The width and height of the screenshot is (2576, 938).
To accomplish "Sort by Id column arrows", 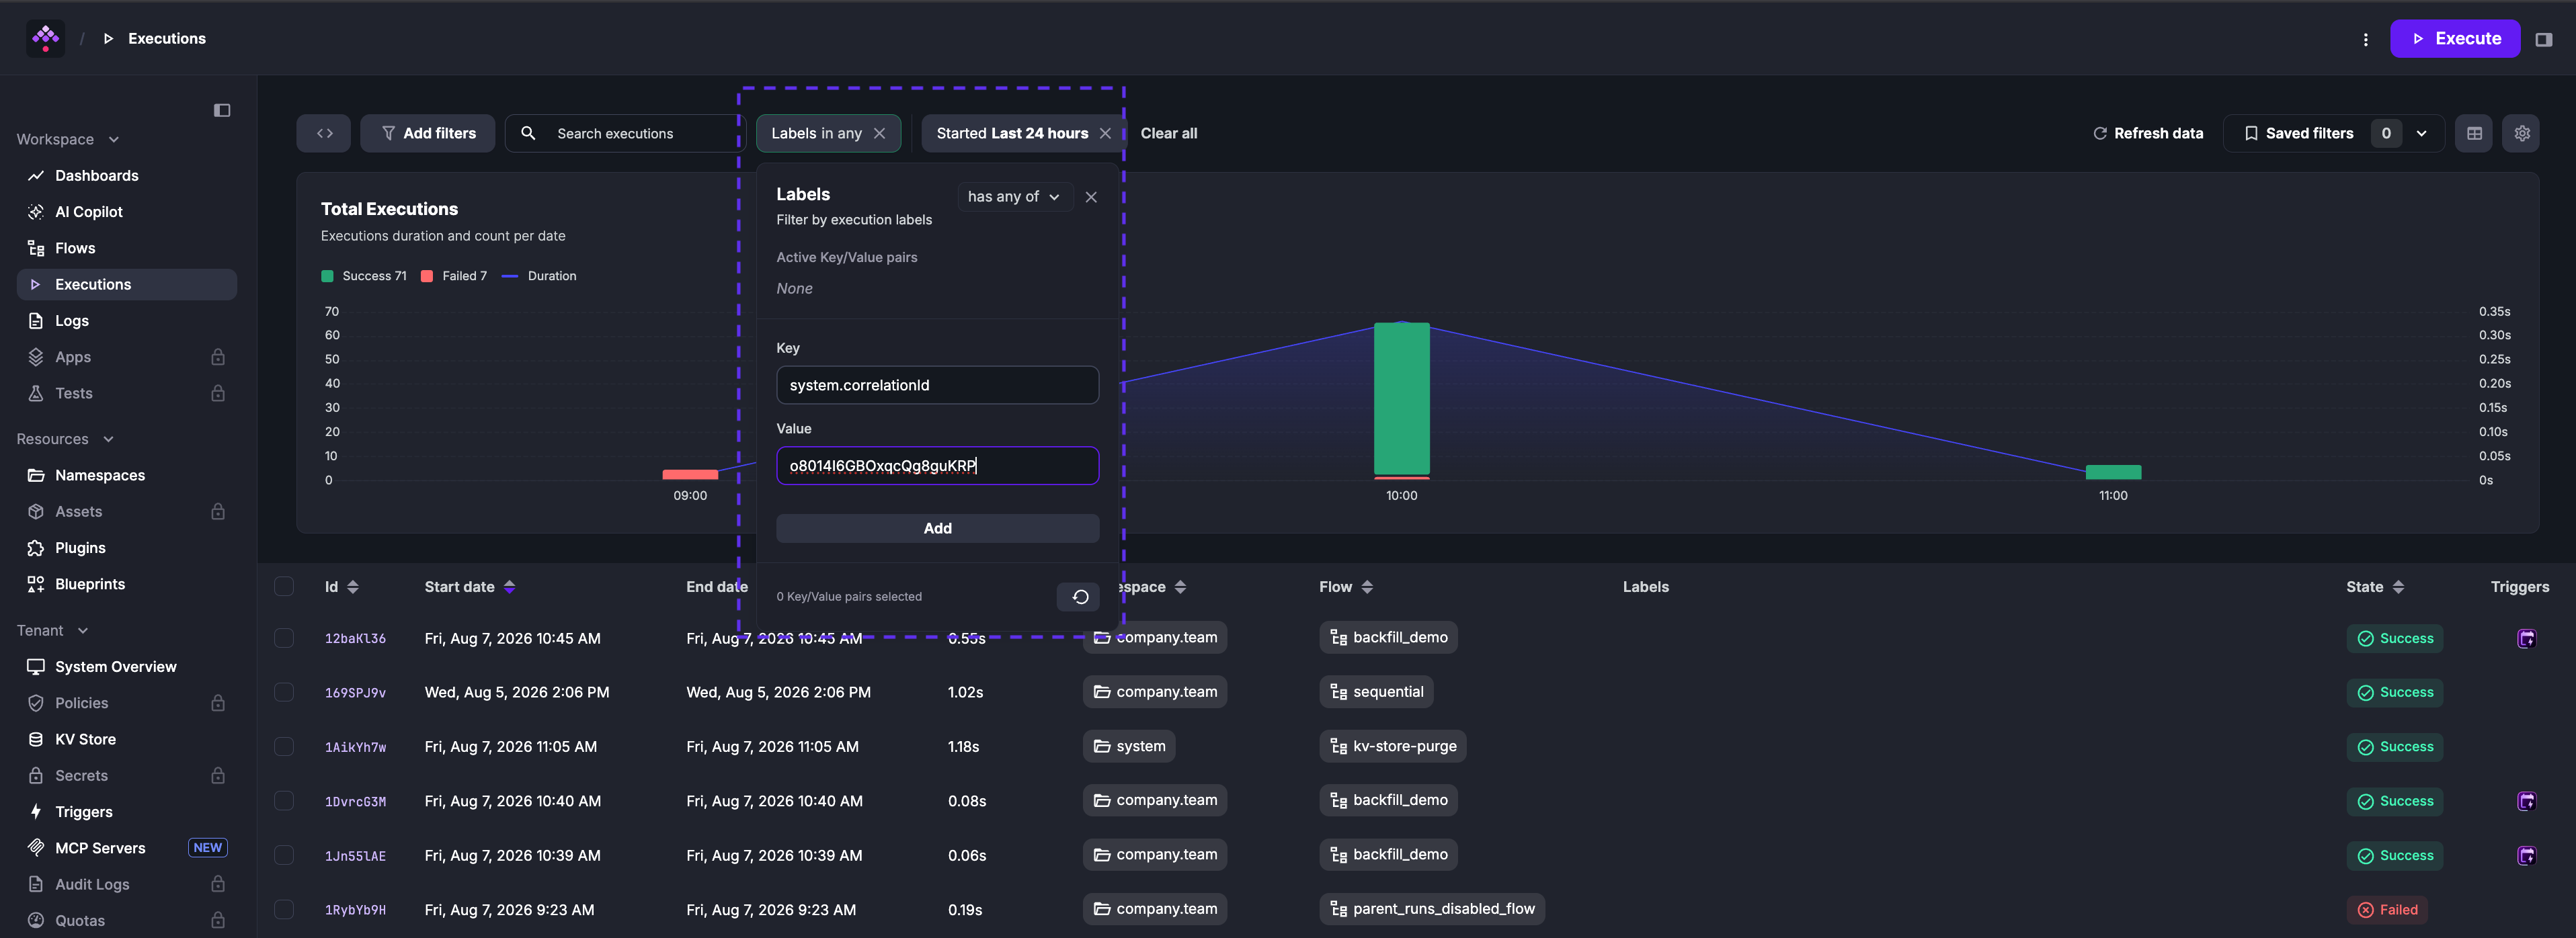I will [352, 587].
